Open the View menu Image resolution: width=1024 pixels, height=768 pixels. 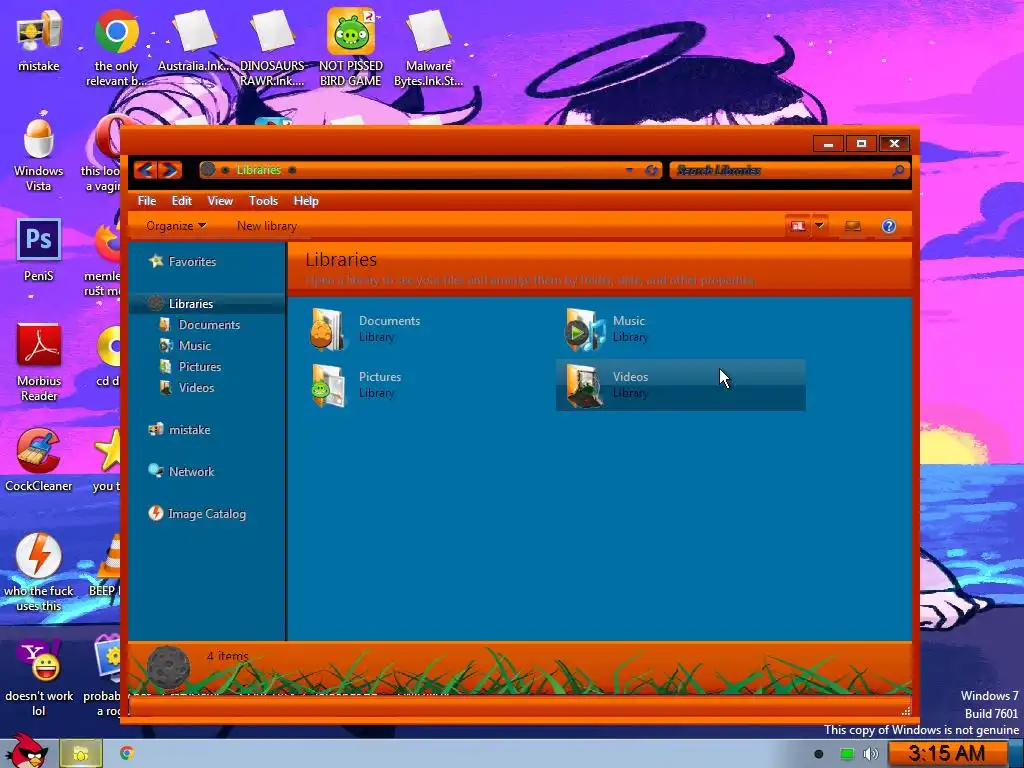click(220, 201)
